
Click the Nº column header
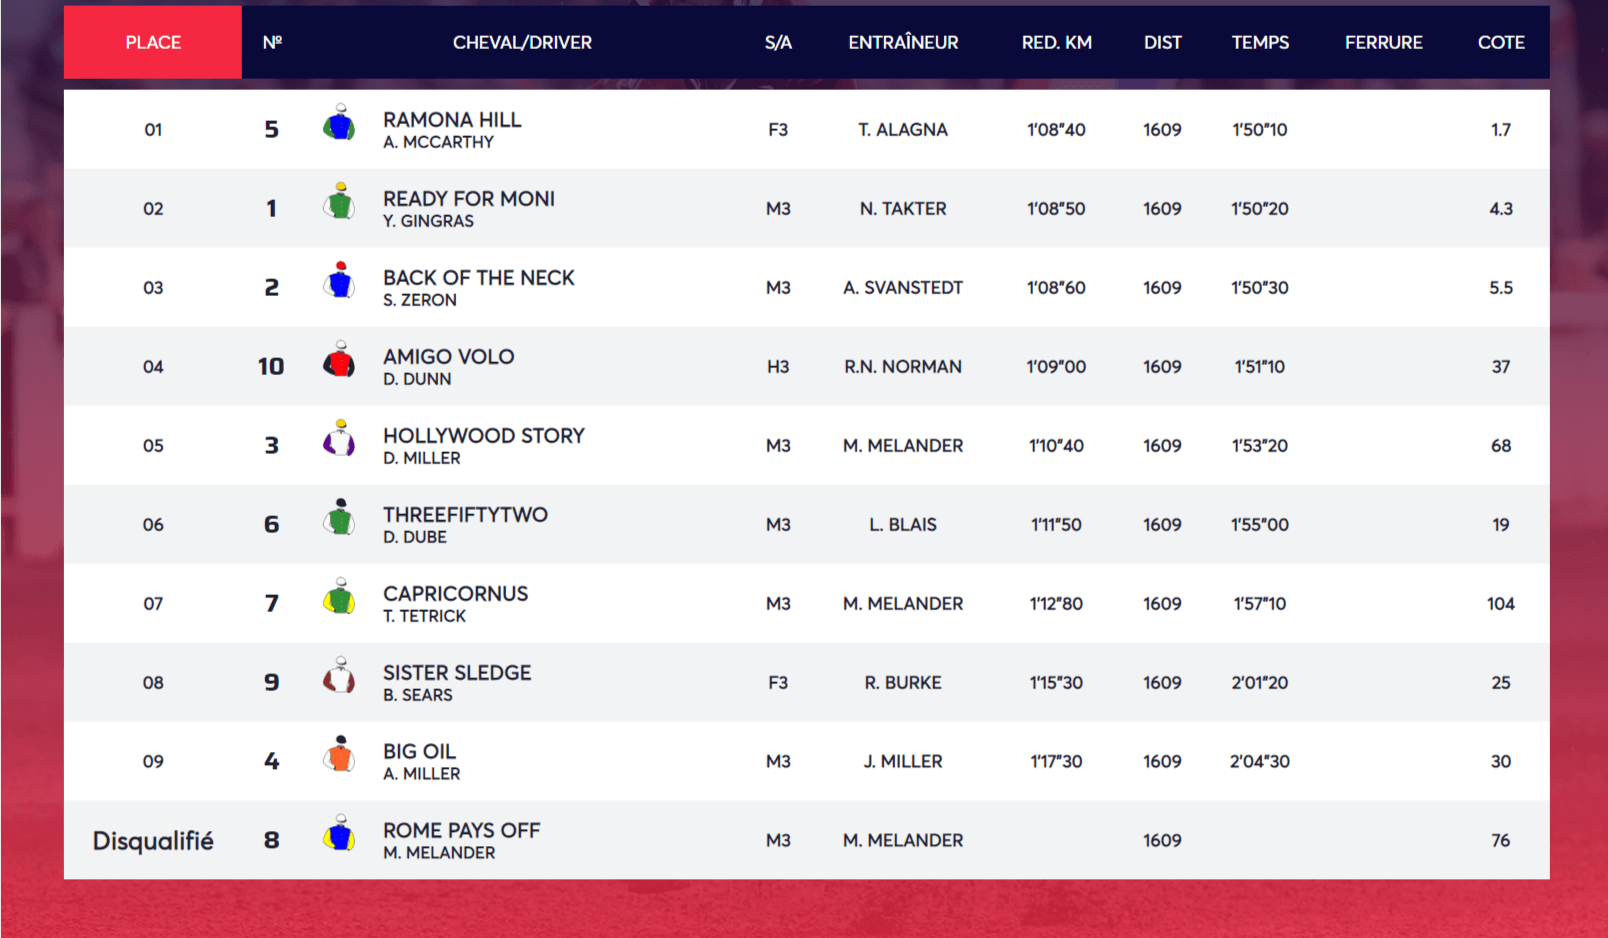272,42
